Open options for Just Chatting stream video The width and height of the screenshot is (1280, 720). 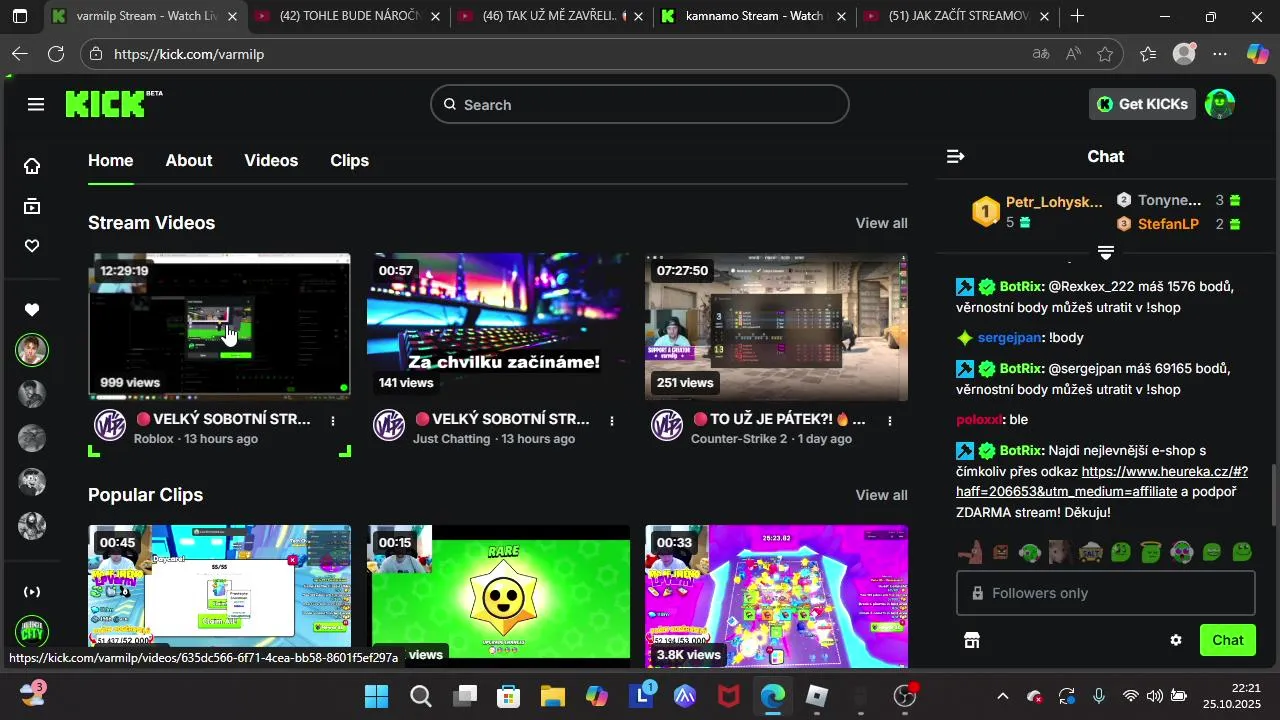point(612,421)
